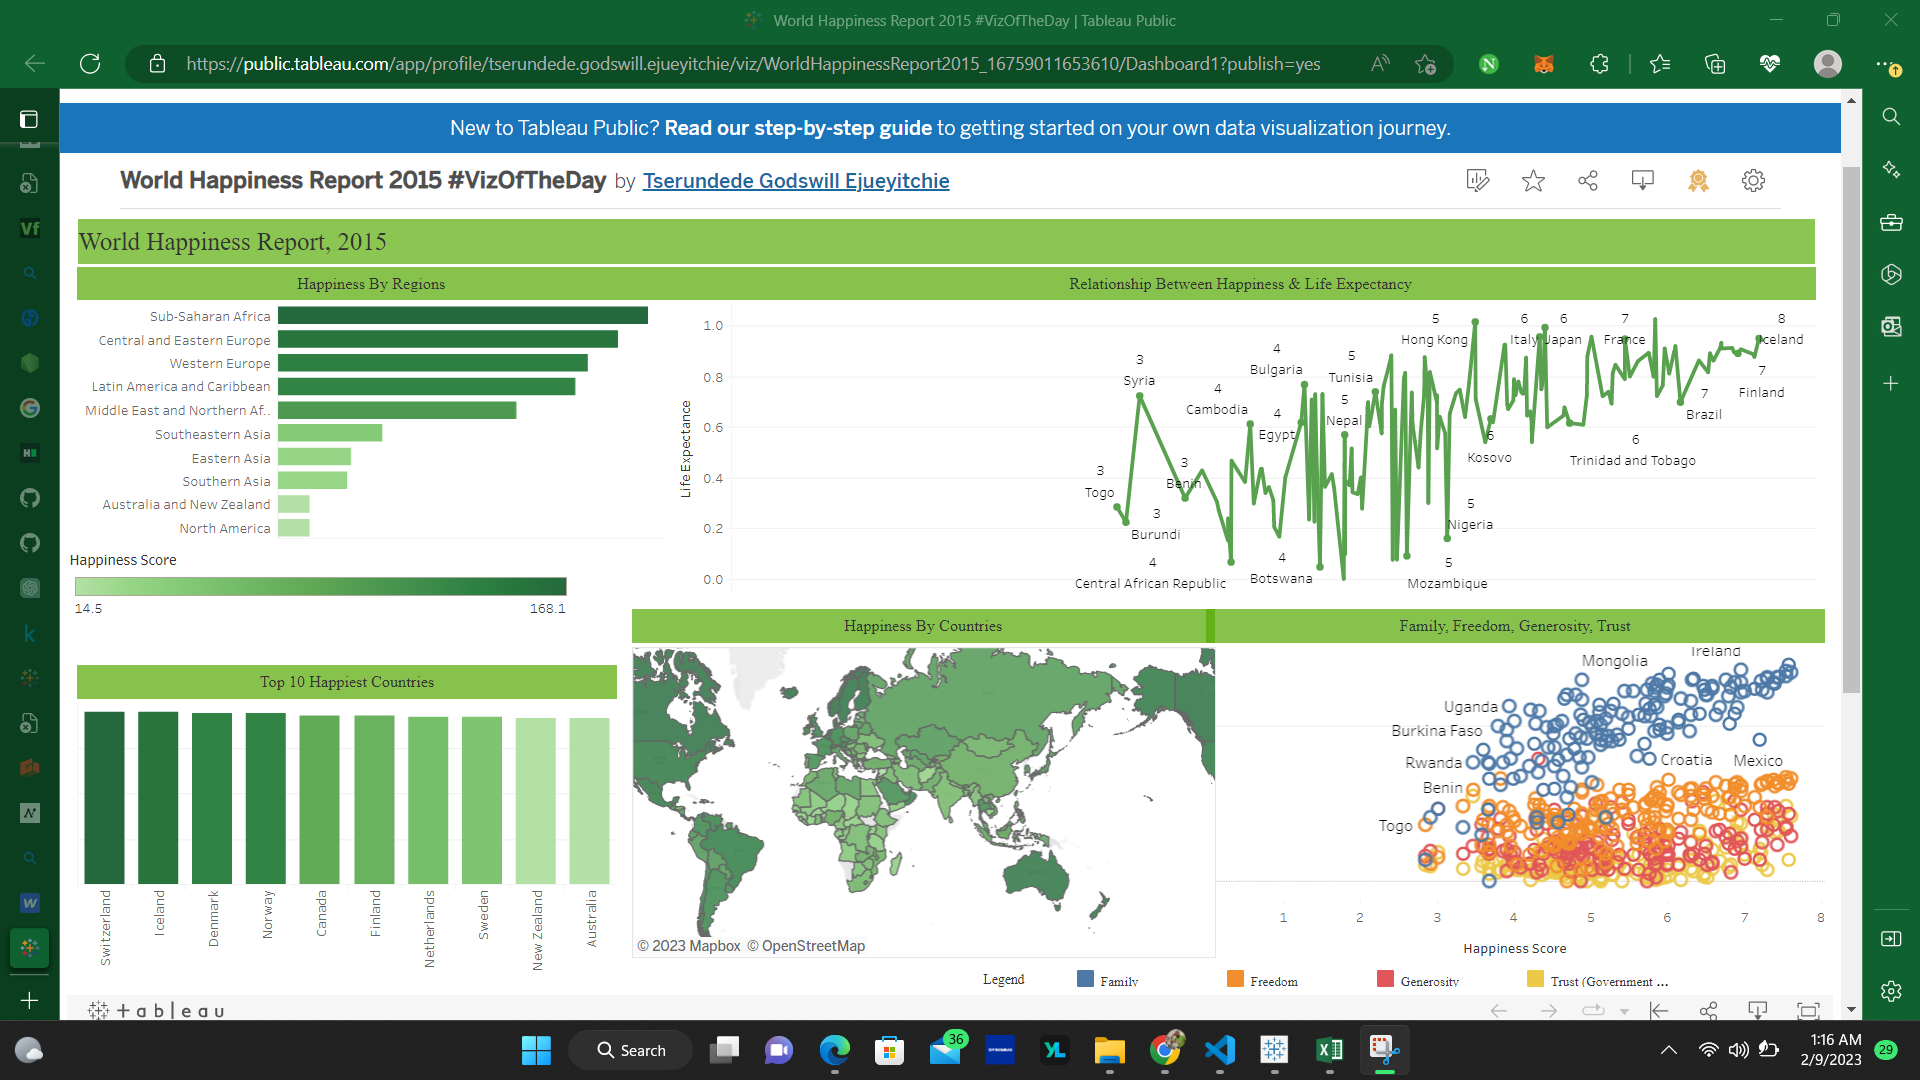The width and height of the screenshot is (1920, 1080).
Task: Open the replay speed dropdown arrow
Action: (1625, 1011)
